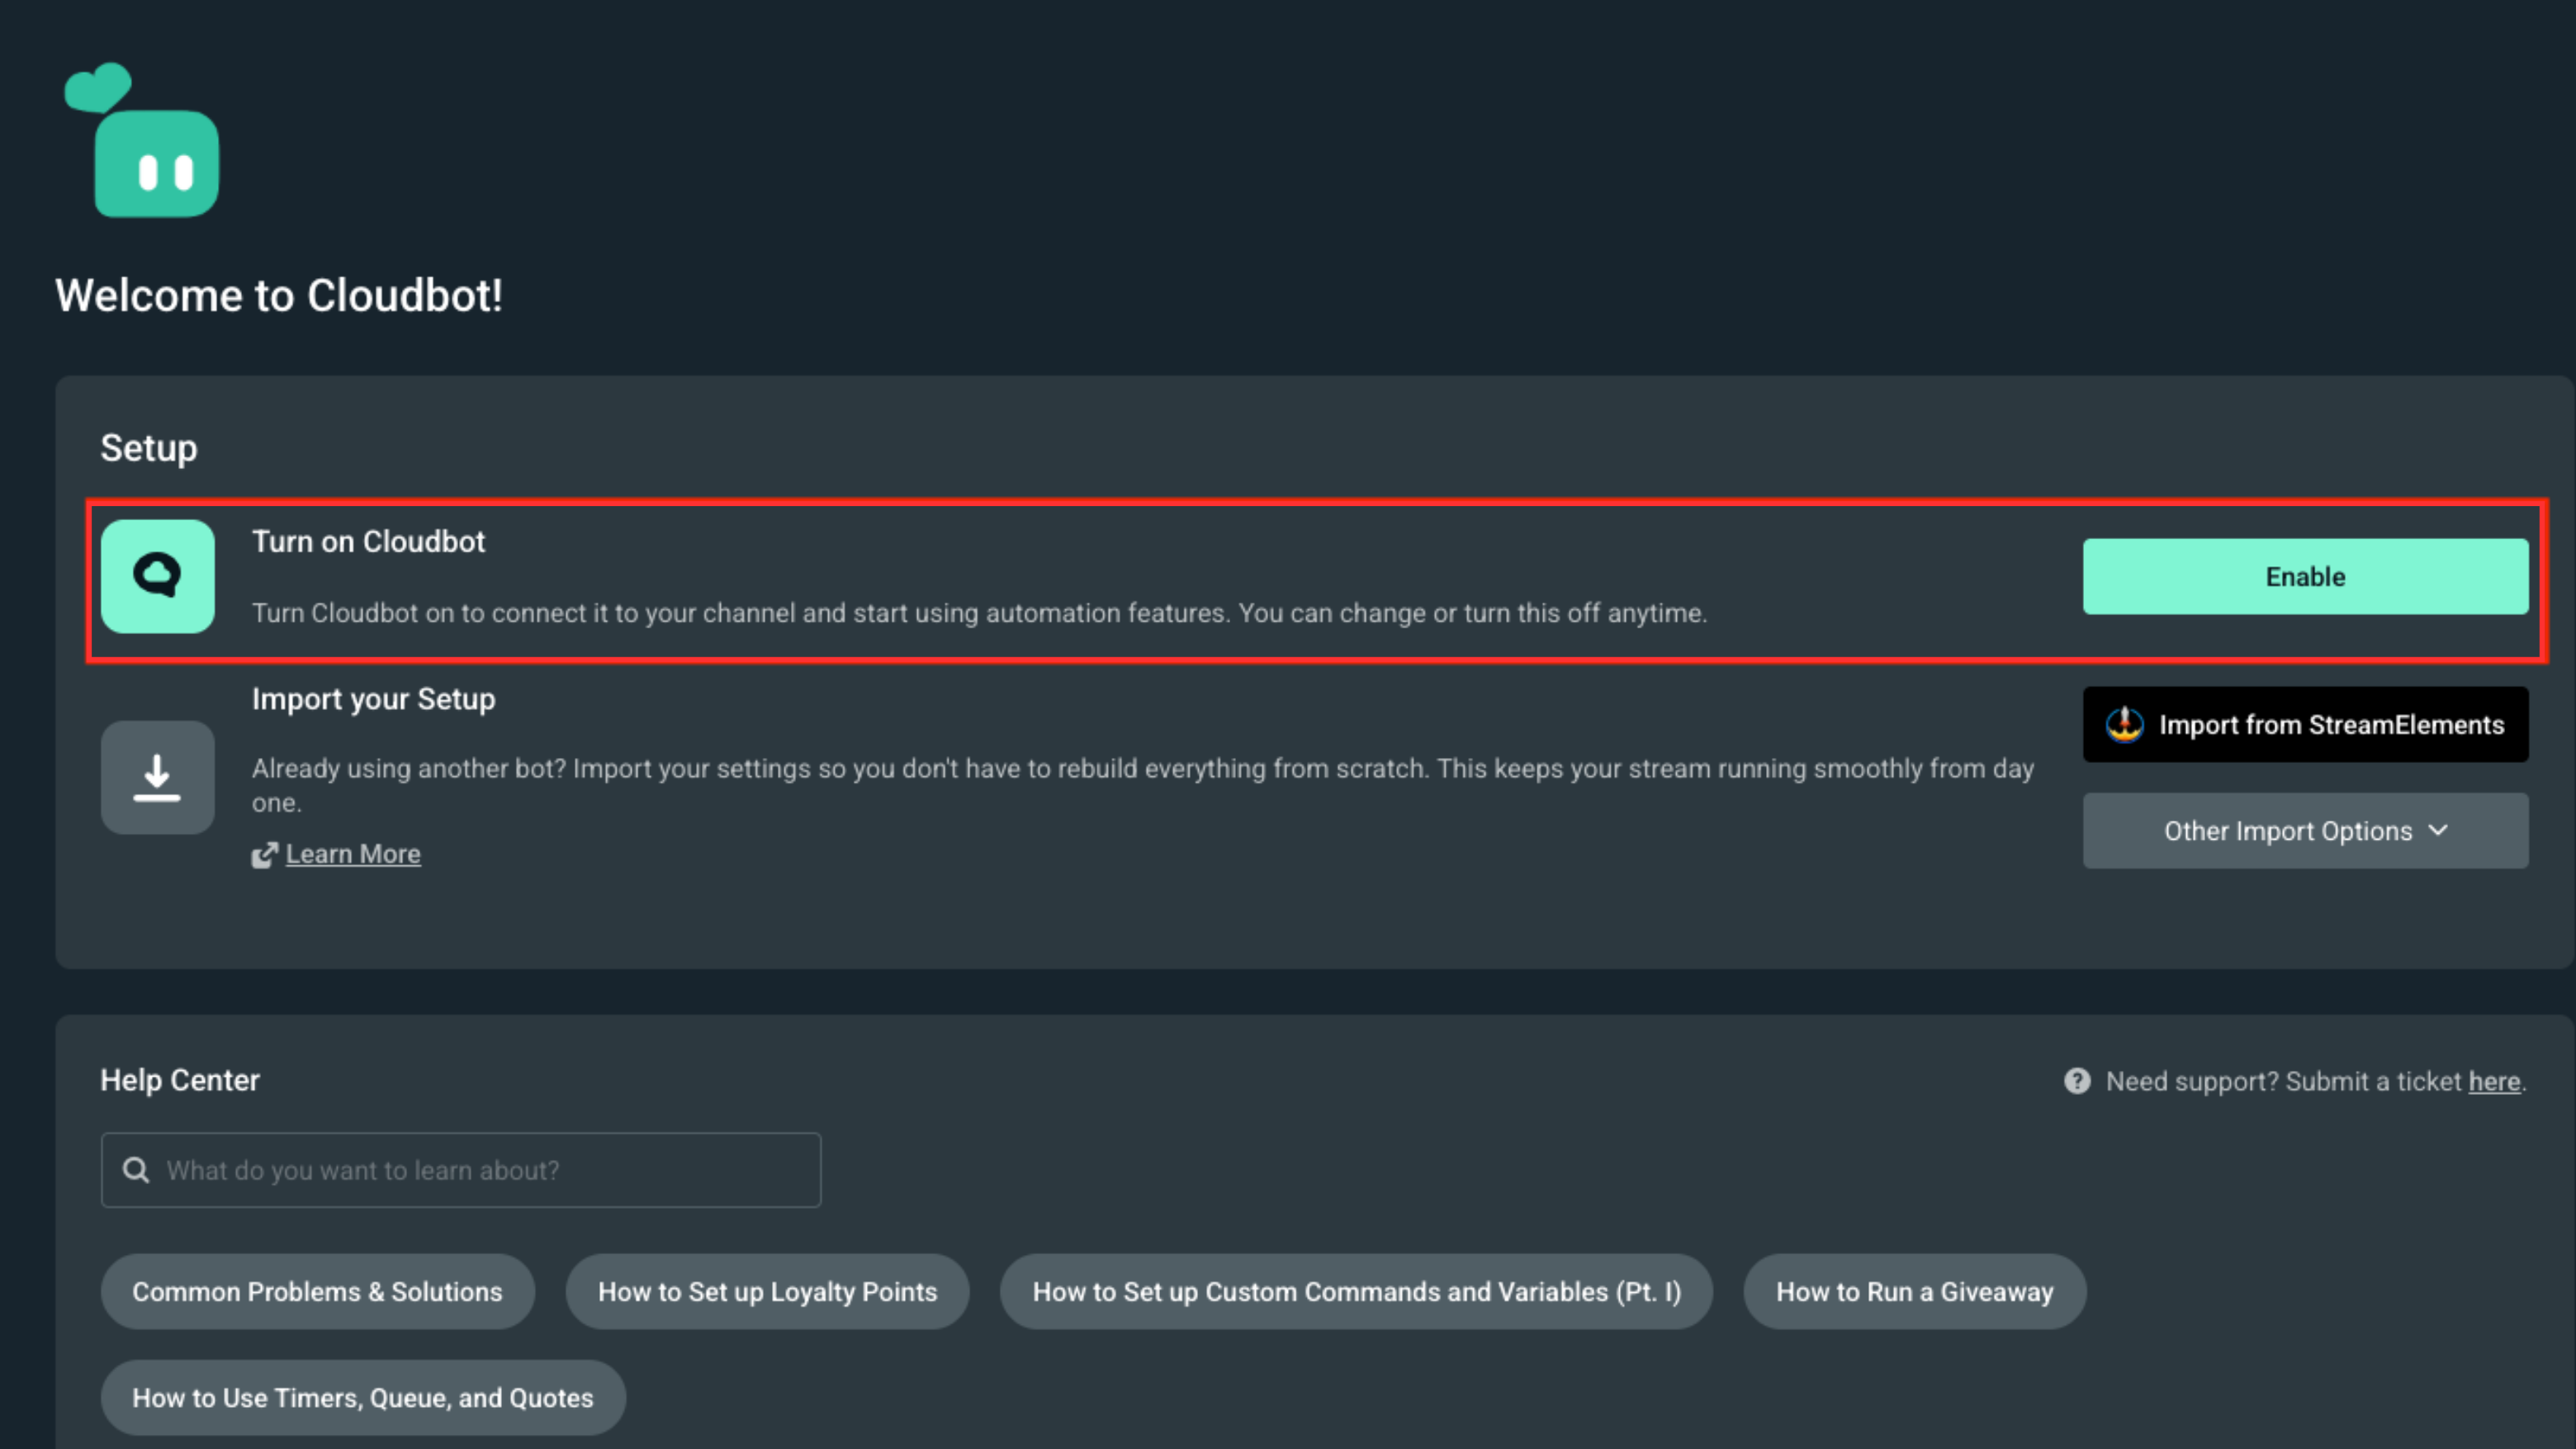Click the search magnifier icon in Help Center
The width and height of the screenshot is (2576, 1449).
pos(136,1170)
